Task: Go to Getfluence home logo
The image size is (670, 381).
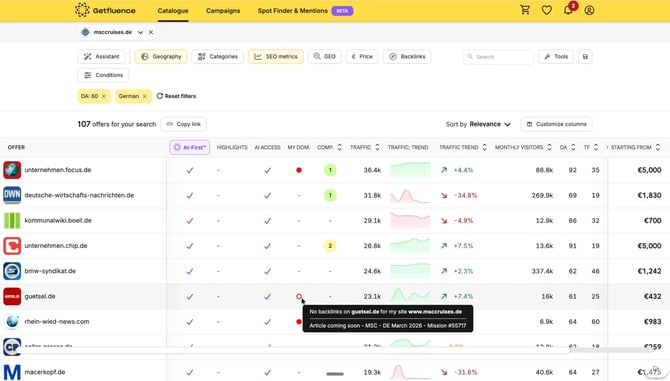Action: coord(105,10)
